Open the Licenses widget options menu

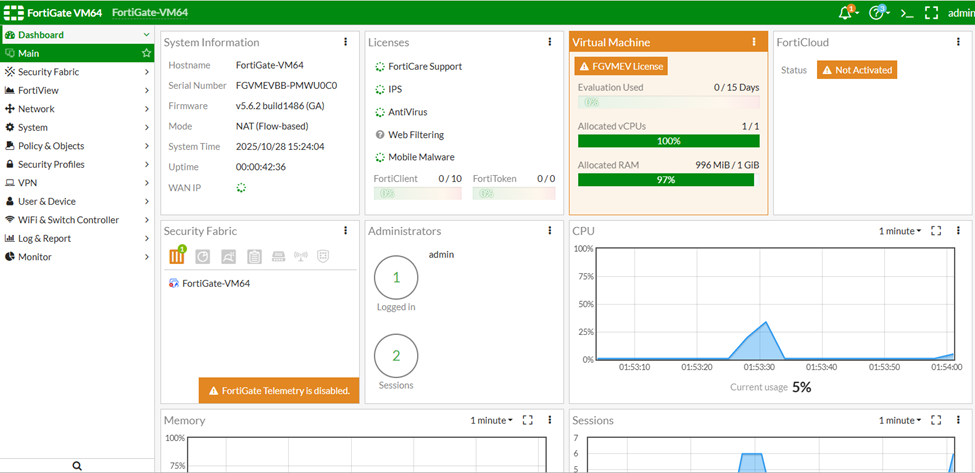(x=550, y=42)
